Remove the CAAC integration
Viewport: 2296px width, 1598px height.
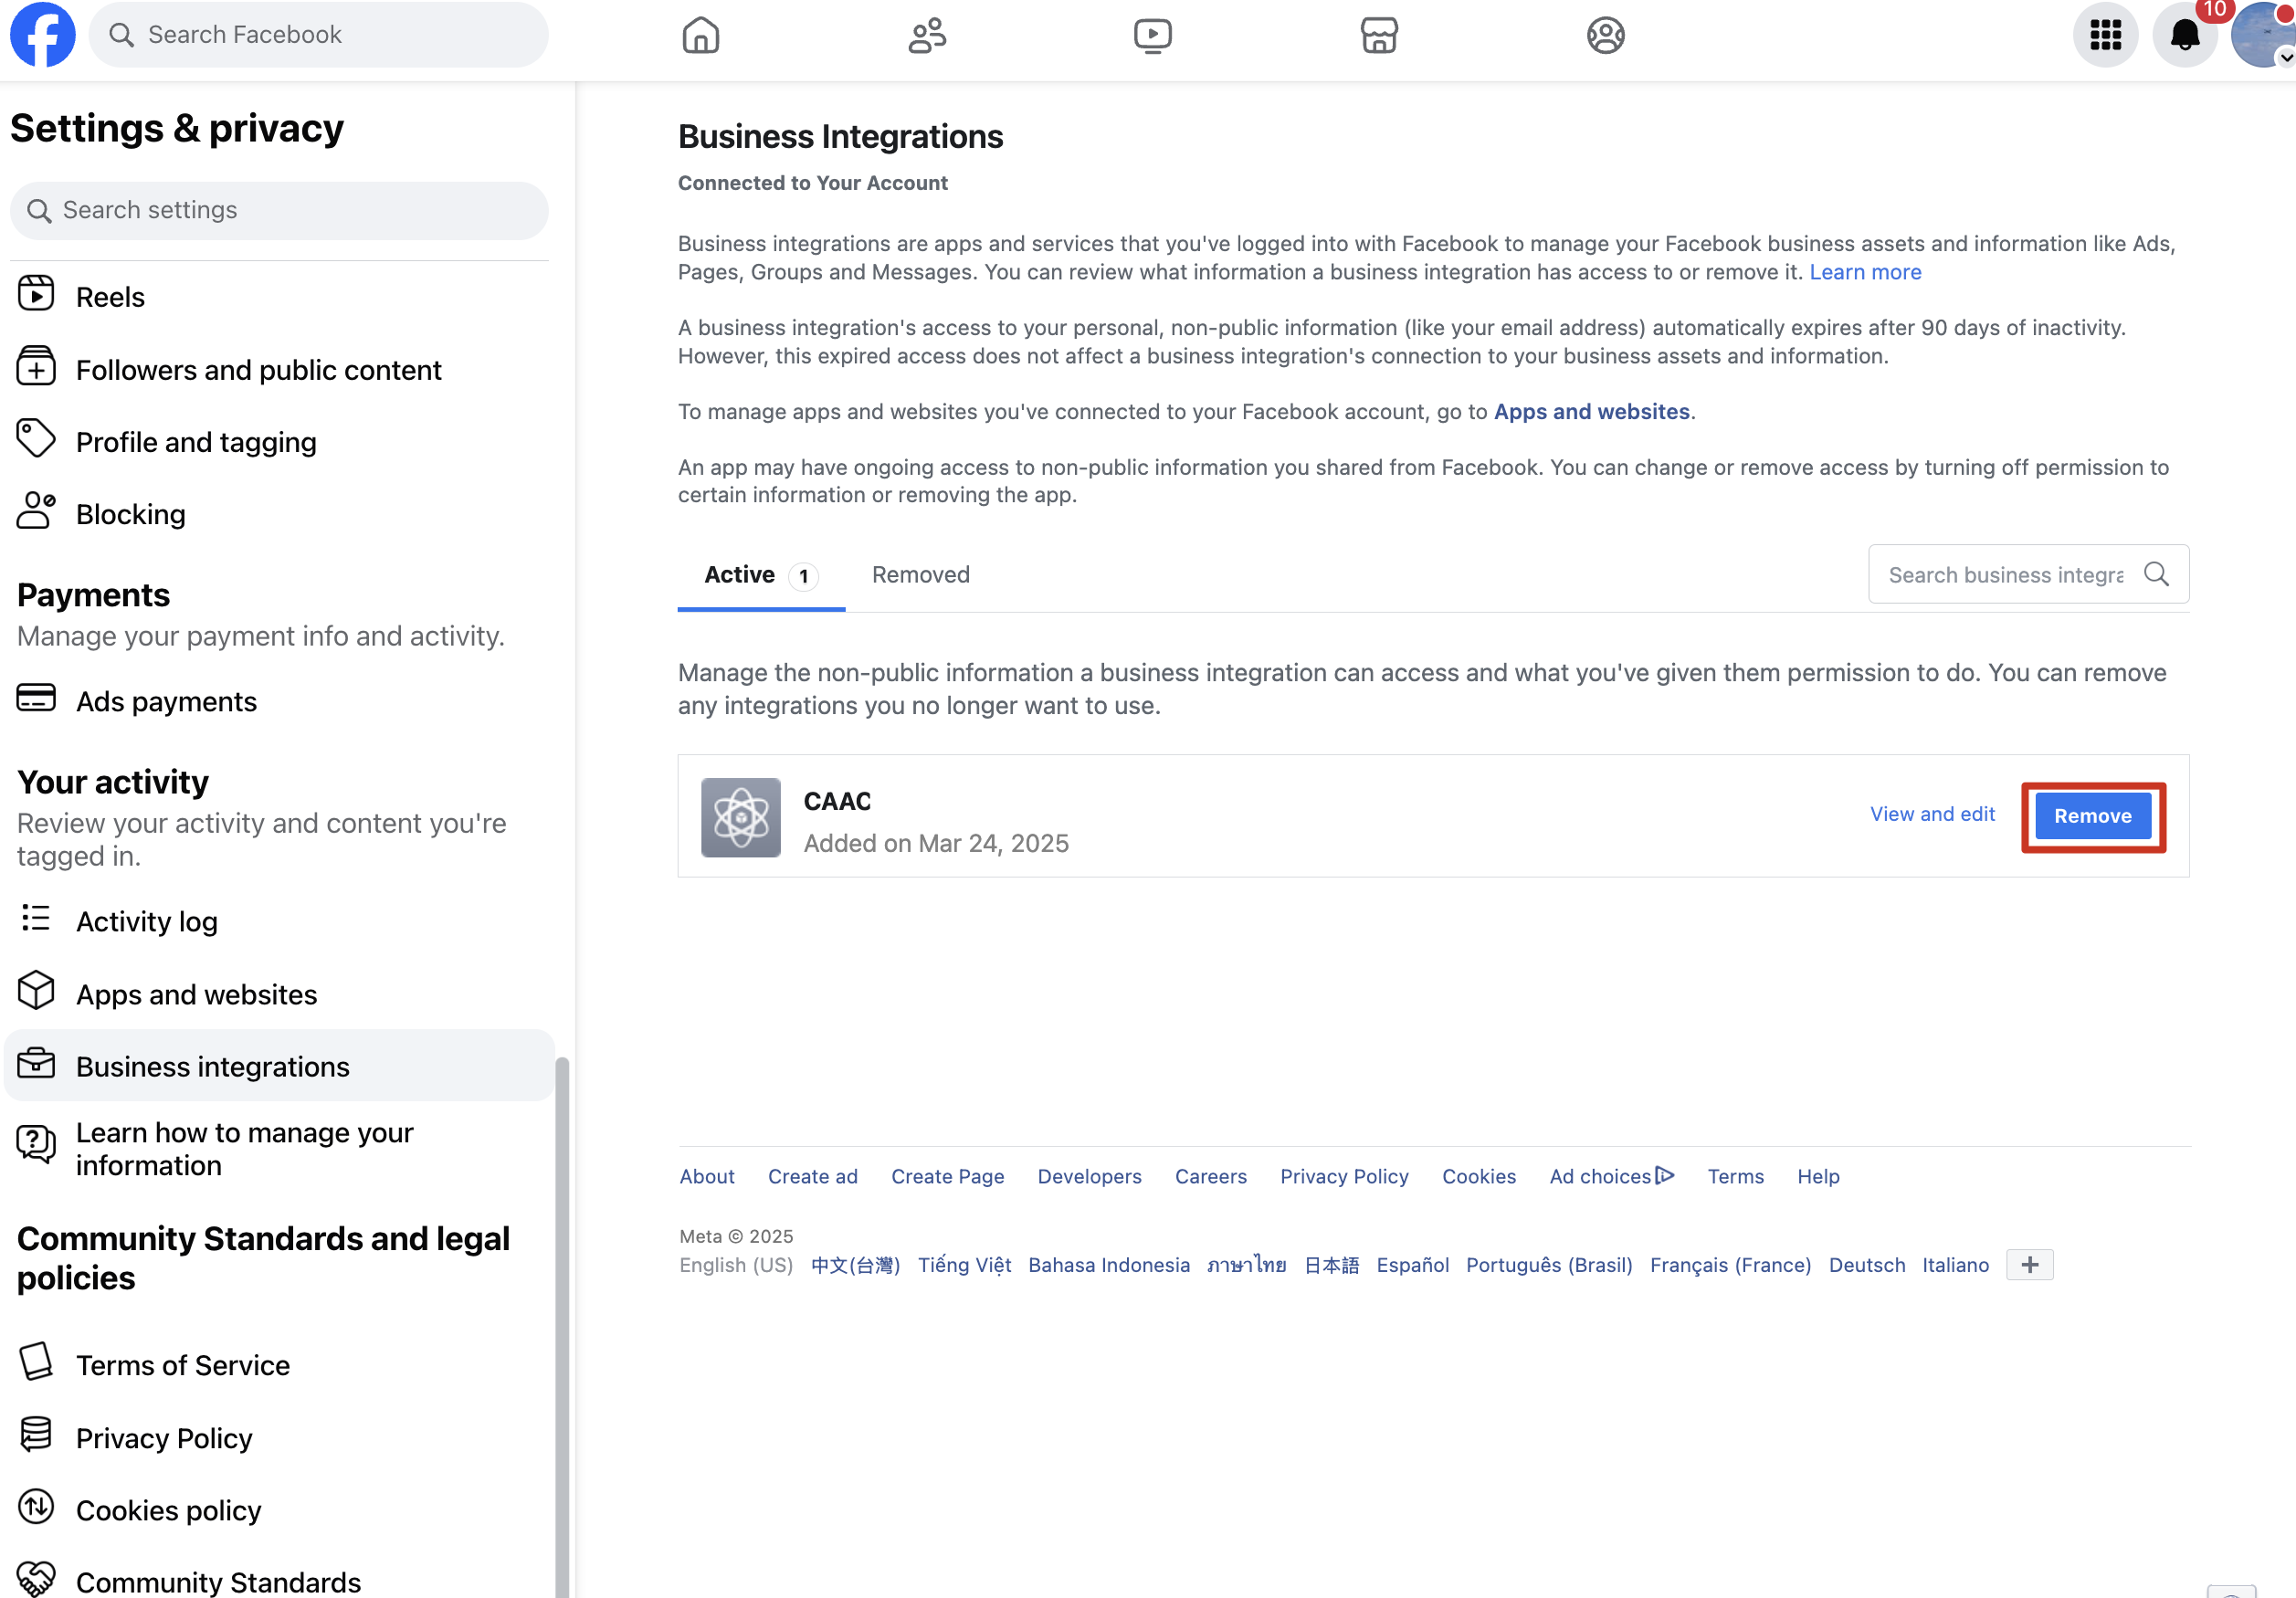tap(2092, 816)
